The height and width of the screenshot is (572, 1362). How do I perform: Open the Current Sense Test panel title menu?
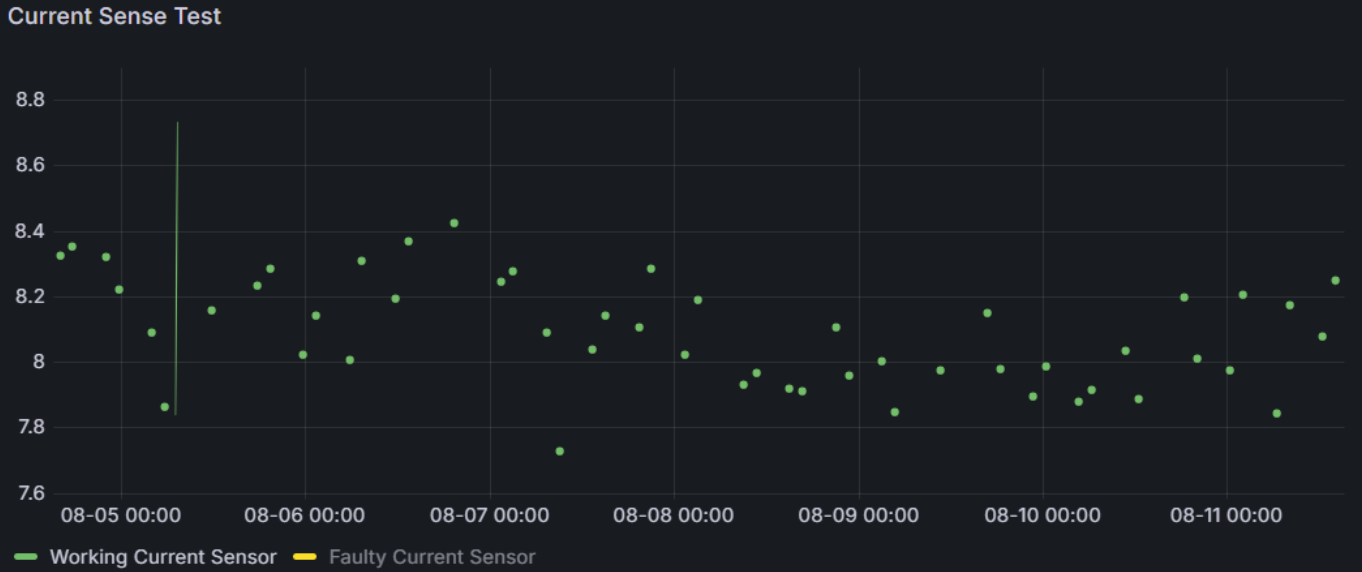(x=115, y=17)
